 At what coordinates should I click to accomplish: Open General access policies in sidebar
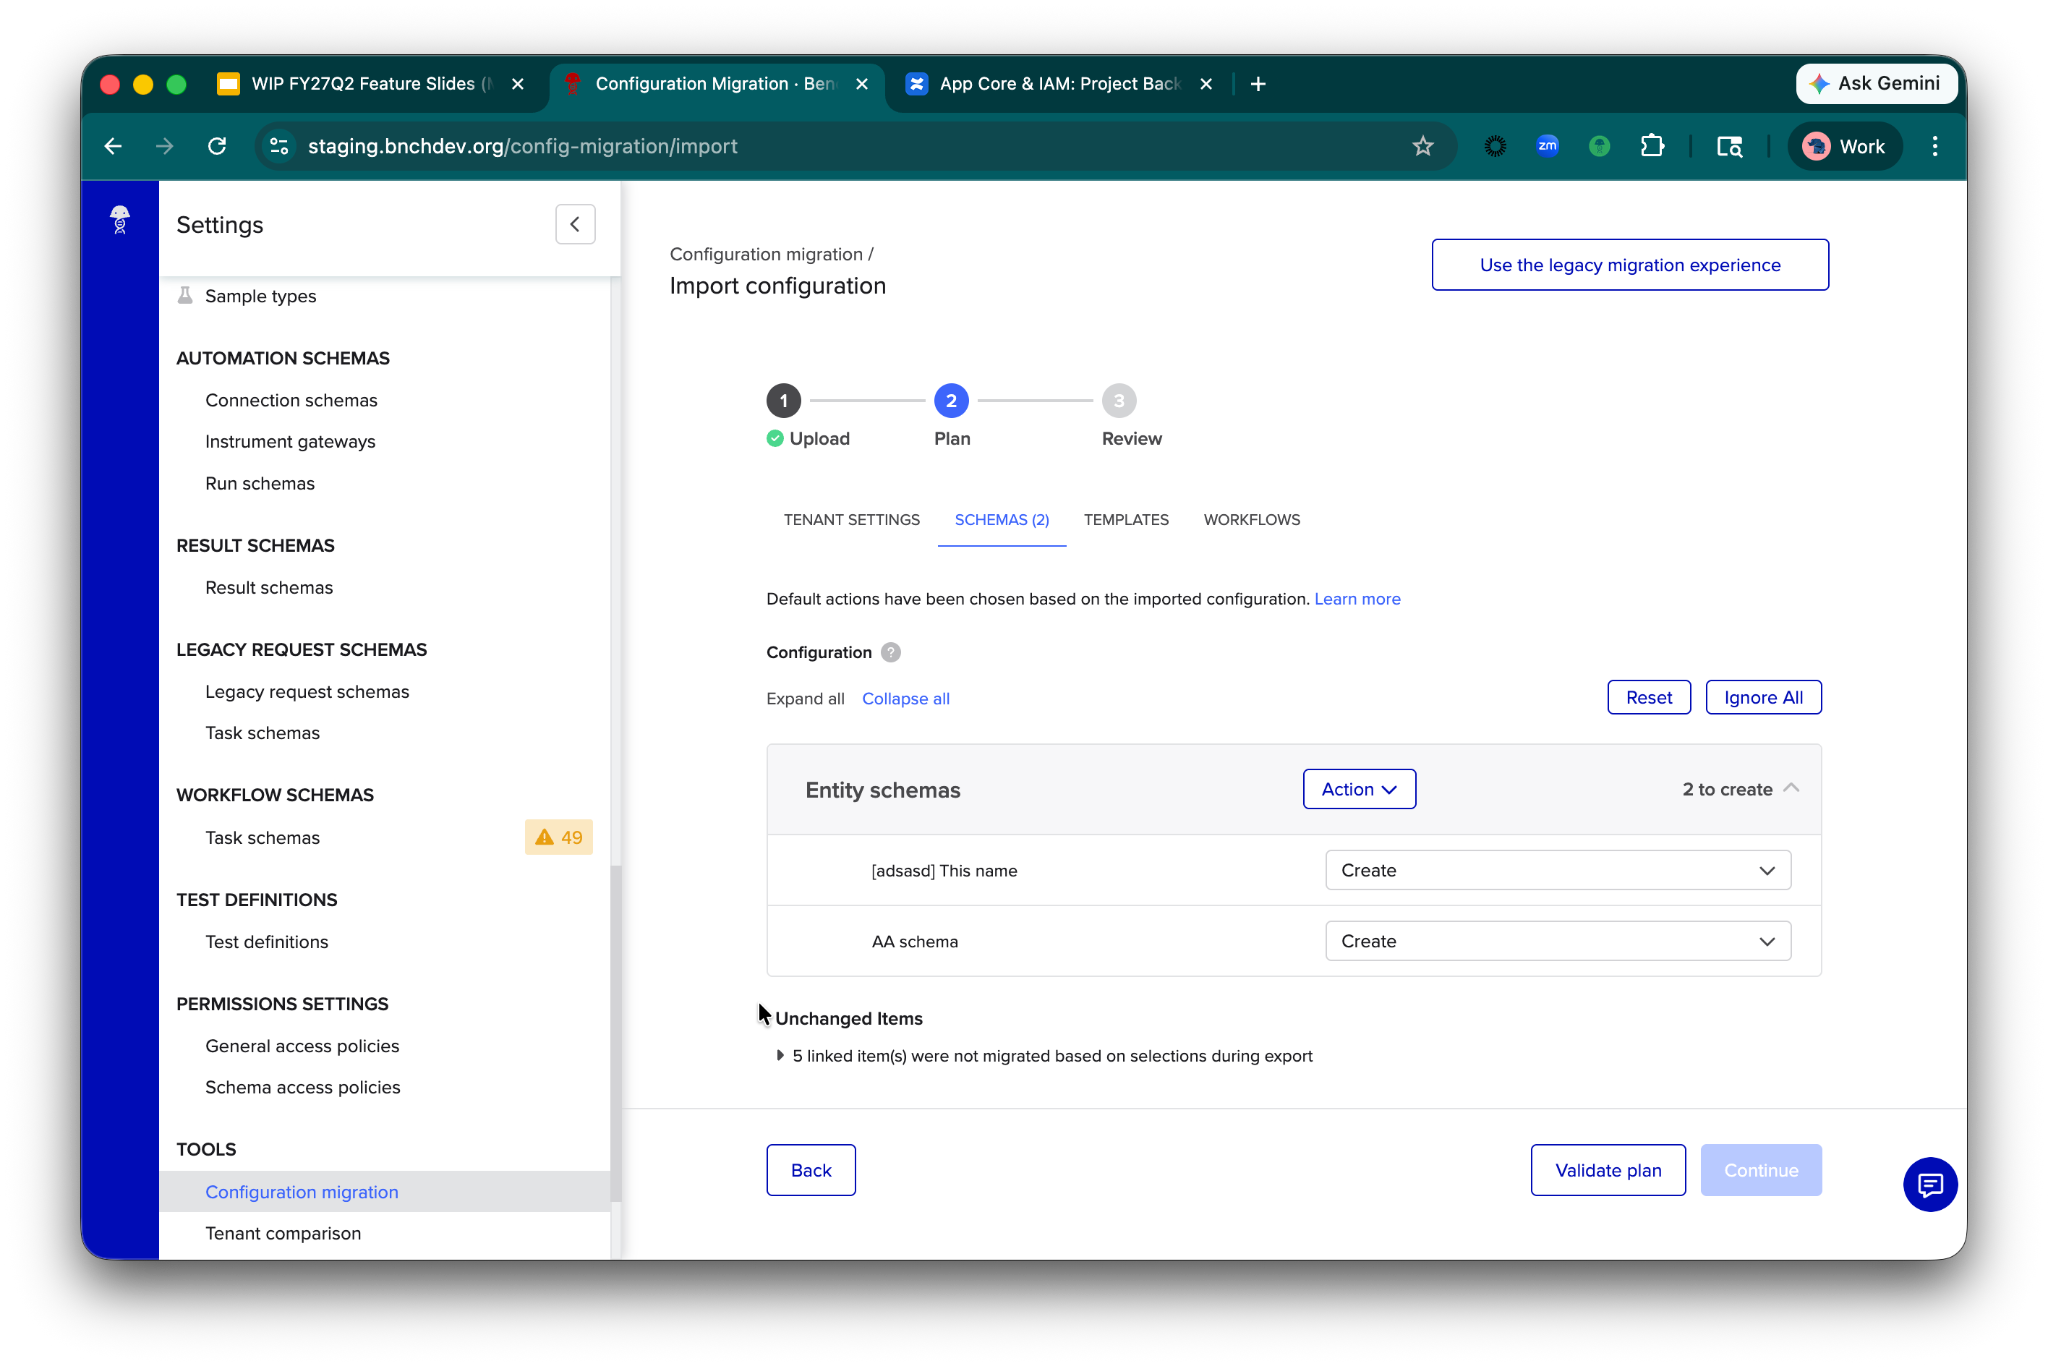(x=302, y=1045)
